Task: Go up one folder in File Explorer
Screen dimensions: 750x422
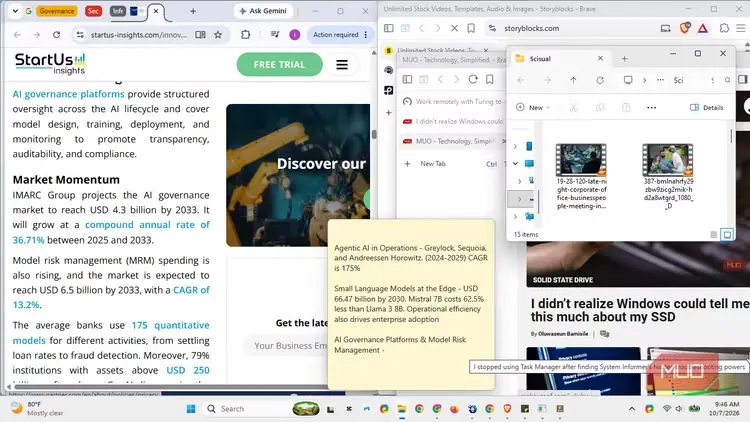Action: pyautogui.click(x=573, y=80)
